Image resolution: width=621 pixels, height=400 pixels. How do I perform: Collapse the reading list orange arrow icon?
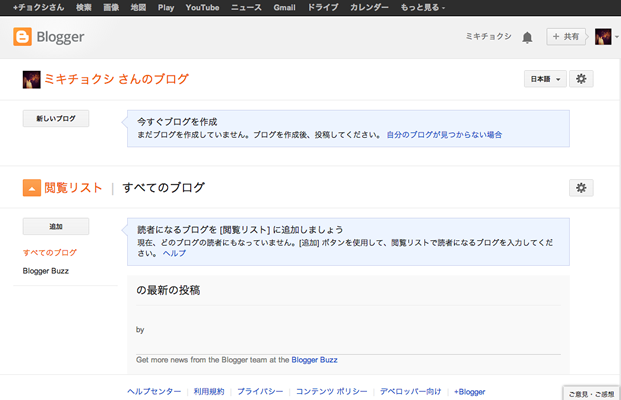pos(32,188)
